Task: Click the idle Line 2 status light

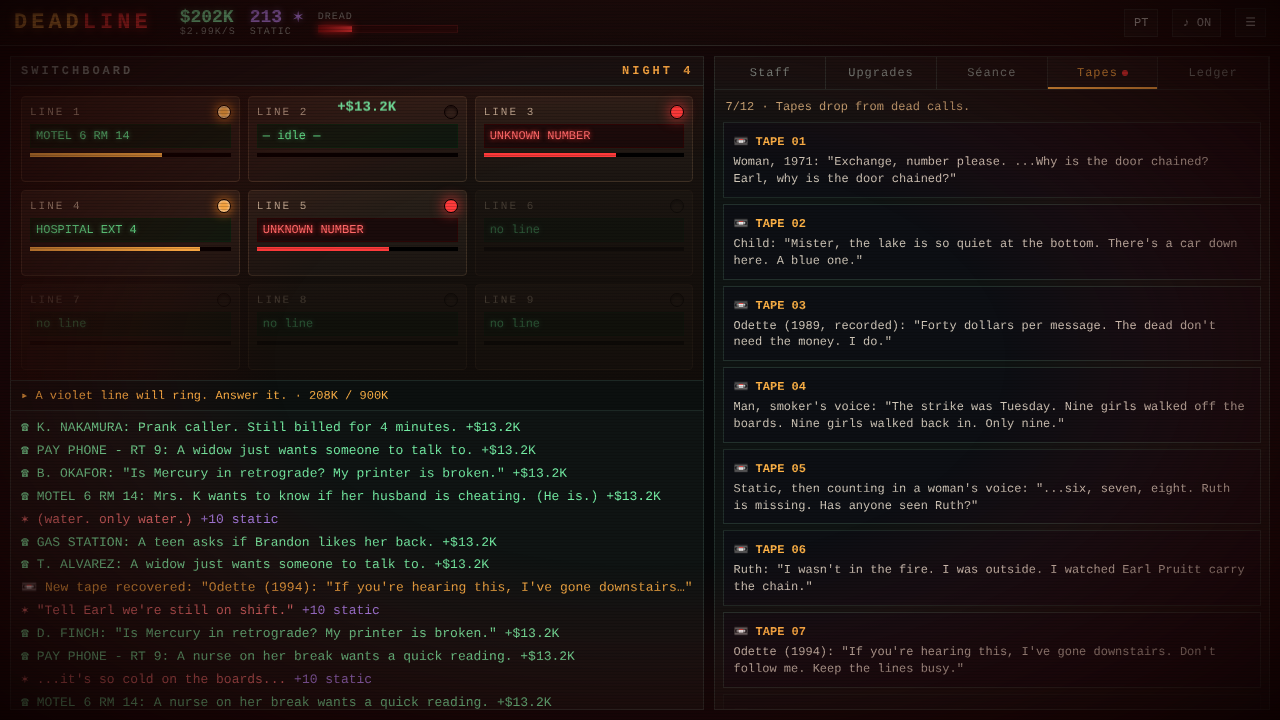Action: tap(451, 112)
